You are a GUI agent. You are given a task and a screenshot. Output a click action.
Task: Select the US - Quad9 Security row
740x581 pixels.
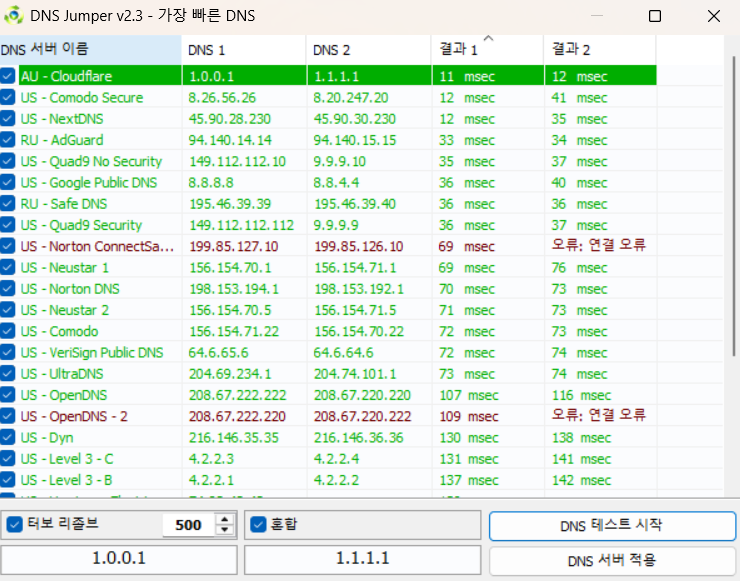[328, 225]
